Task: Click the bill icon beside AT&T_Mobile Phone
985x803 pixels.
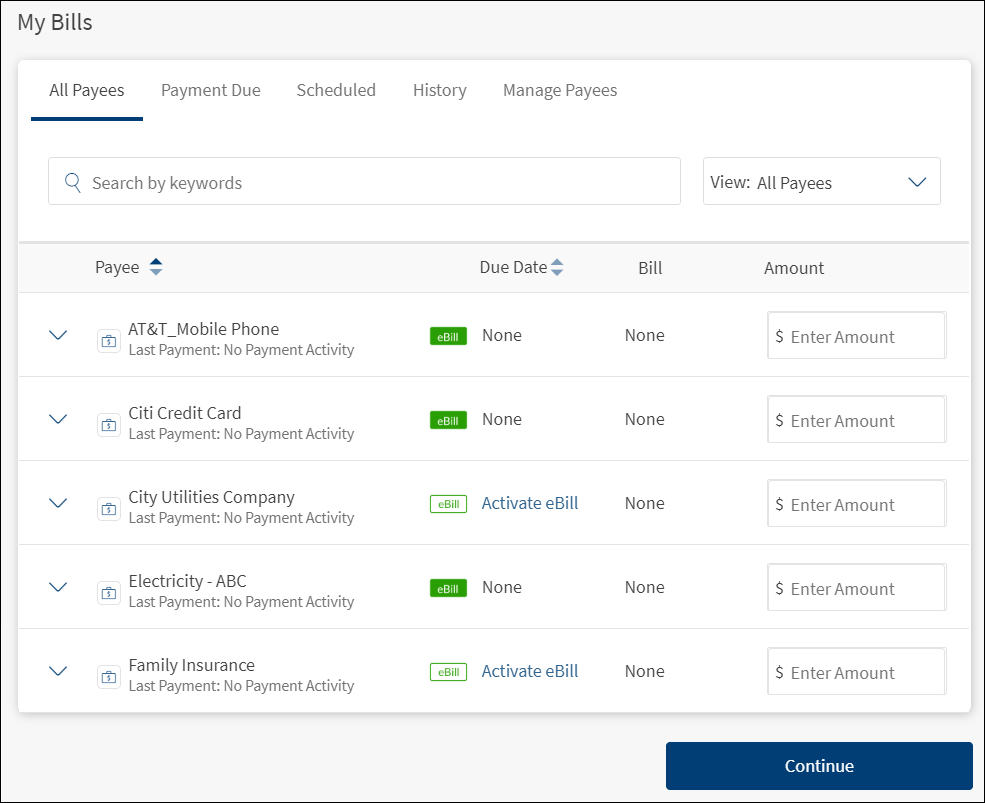Action: pyautogui.click(x=108, y=341)
